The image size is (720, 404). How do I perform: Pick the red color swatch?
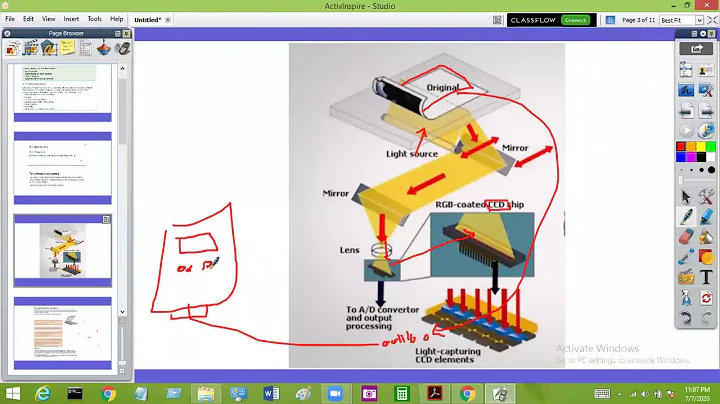click(681, 146)
